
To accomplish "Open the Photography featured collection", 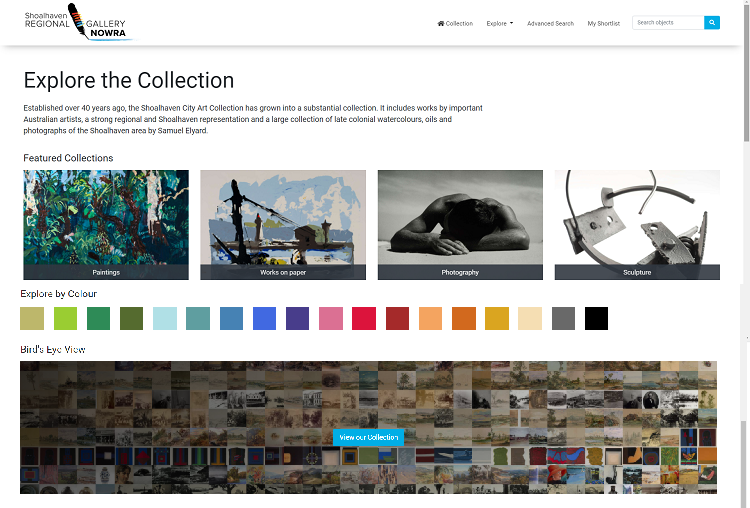I will (460, 225).
